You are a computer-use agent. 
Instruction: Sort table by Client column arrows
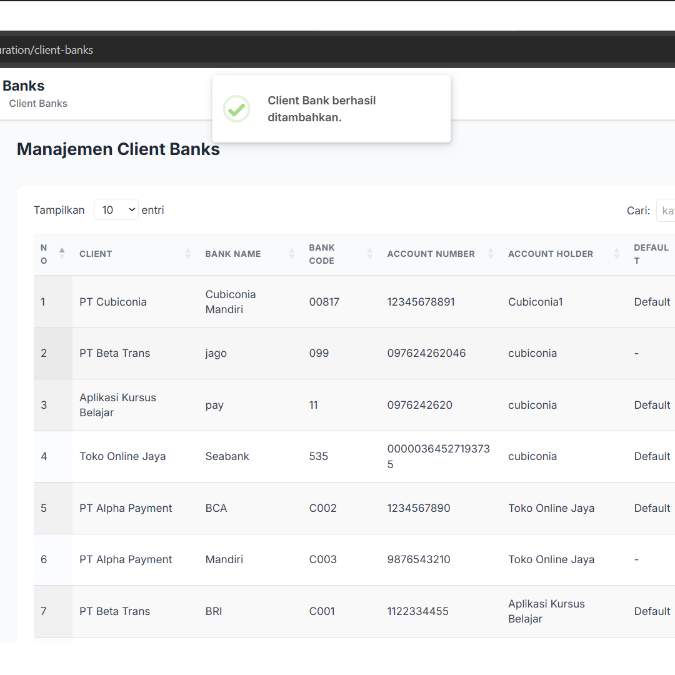(188, 254)
